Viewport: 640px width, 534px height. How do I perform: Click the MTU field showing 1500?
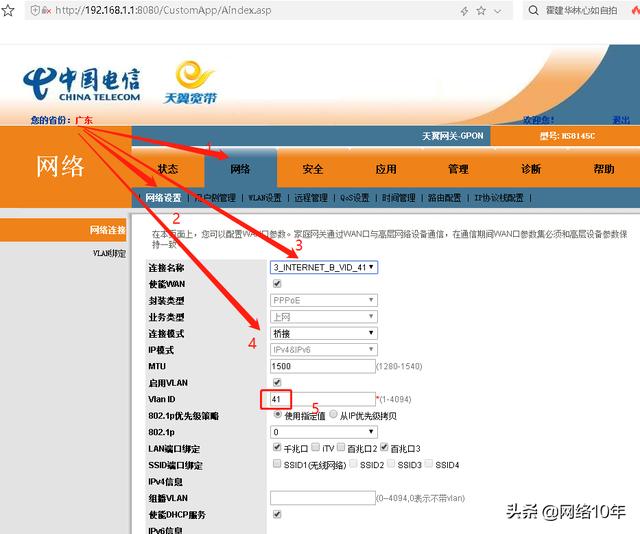click(323, 366)
